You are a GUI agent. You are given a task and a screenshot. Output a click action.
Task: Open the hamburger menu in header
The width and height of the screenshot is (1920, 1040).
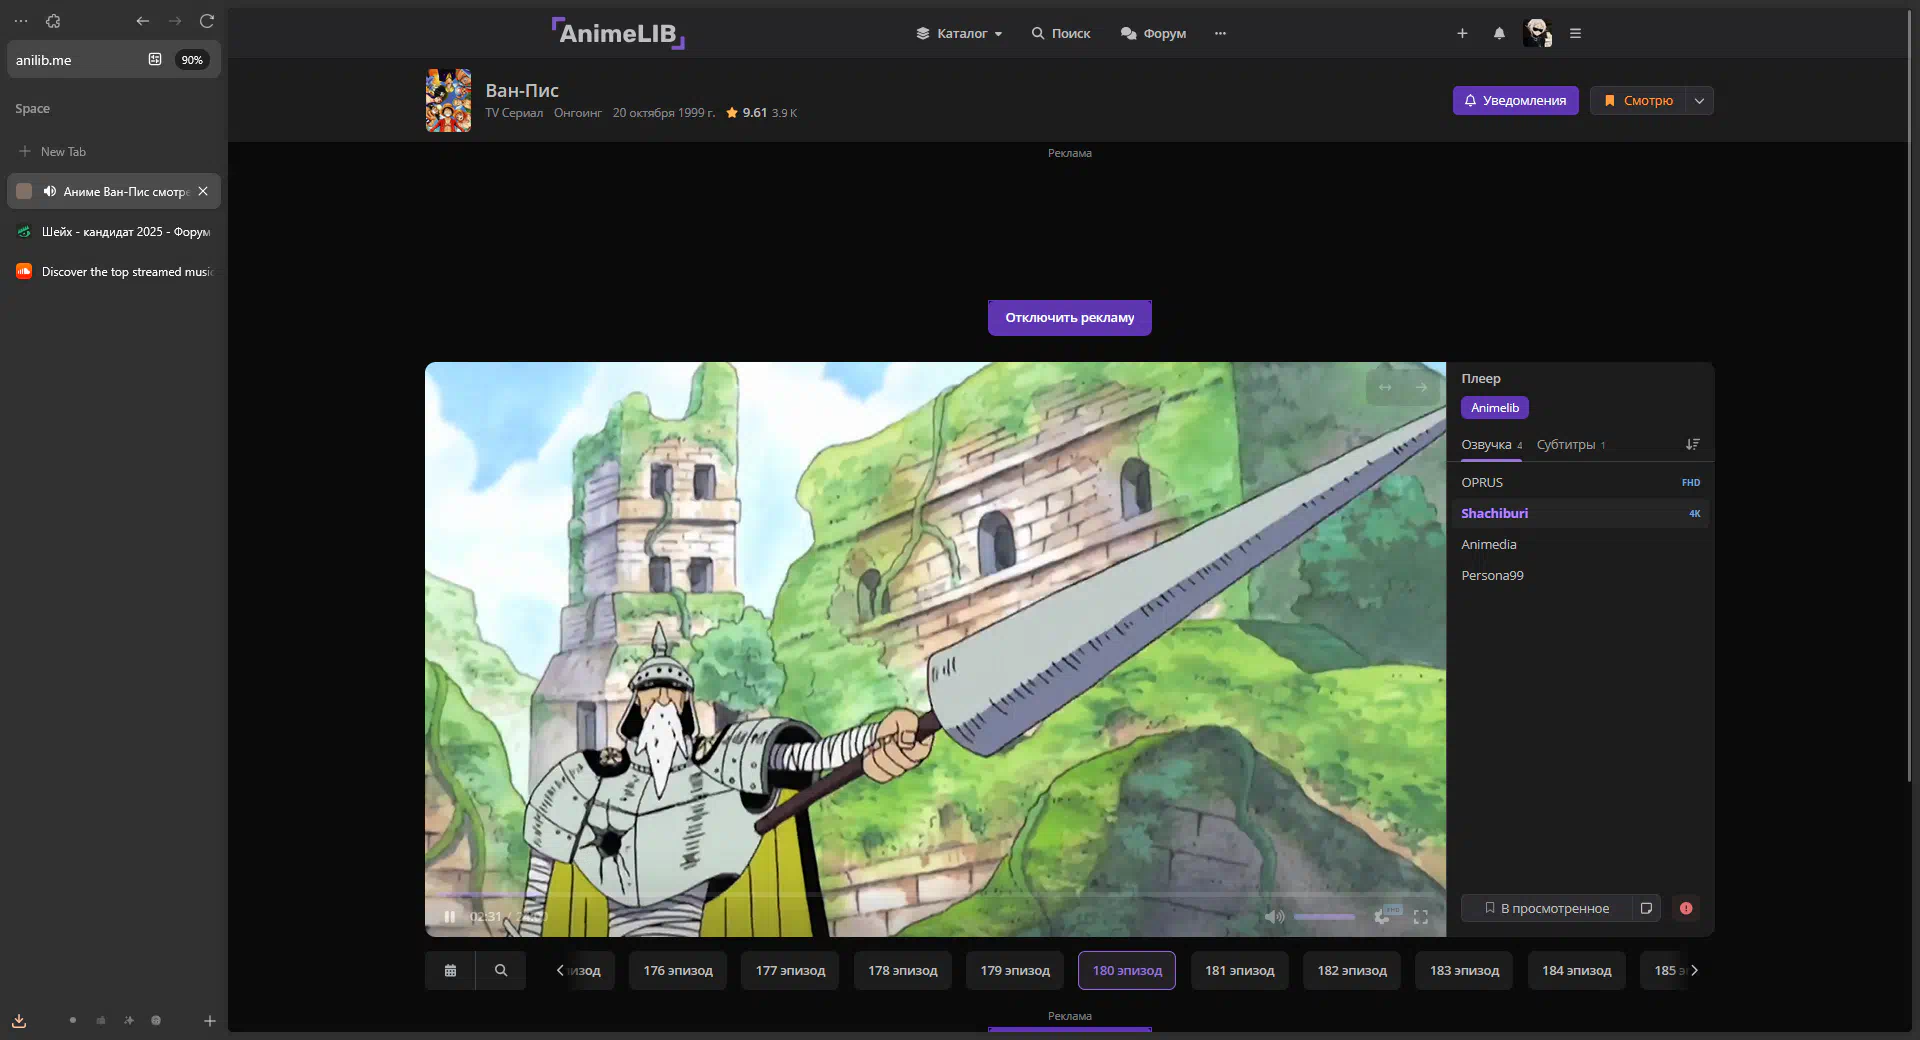coord(1575,33)
